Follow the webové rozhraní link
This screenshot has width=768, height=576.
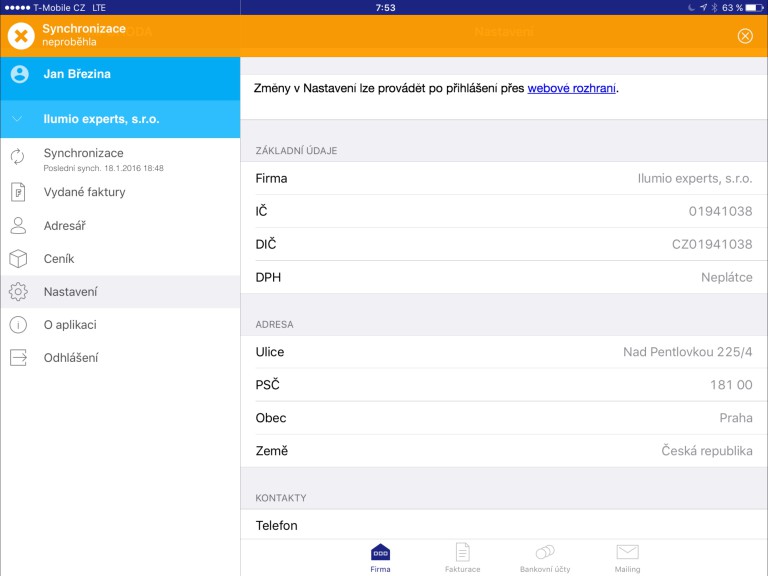click(571, 88)
